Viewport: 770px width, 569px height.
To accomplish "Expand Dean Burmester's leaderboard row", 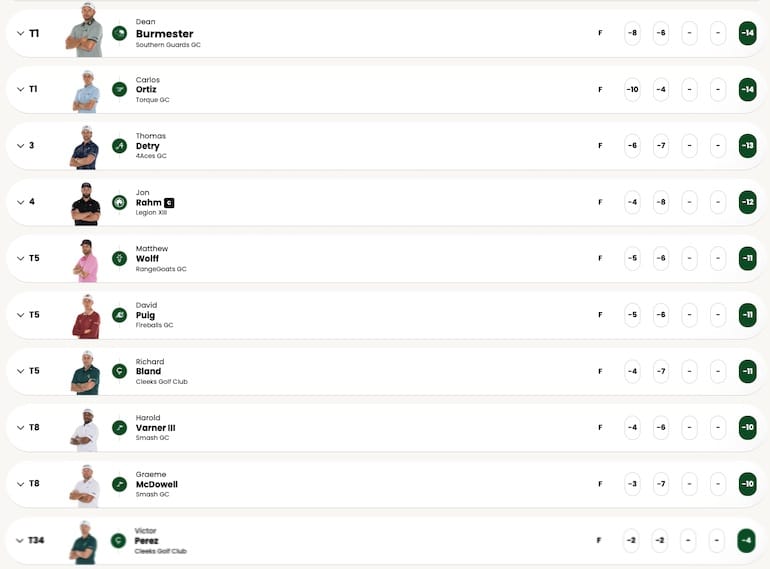I will click(19, 33).
